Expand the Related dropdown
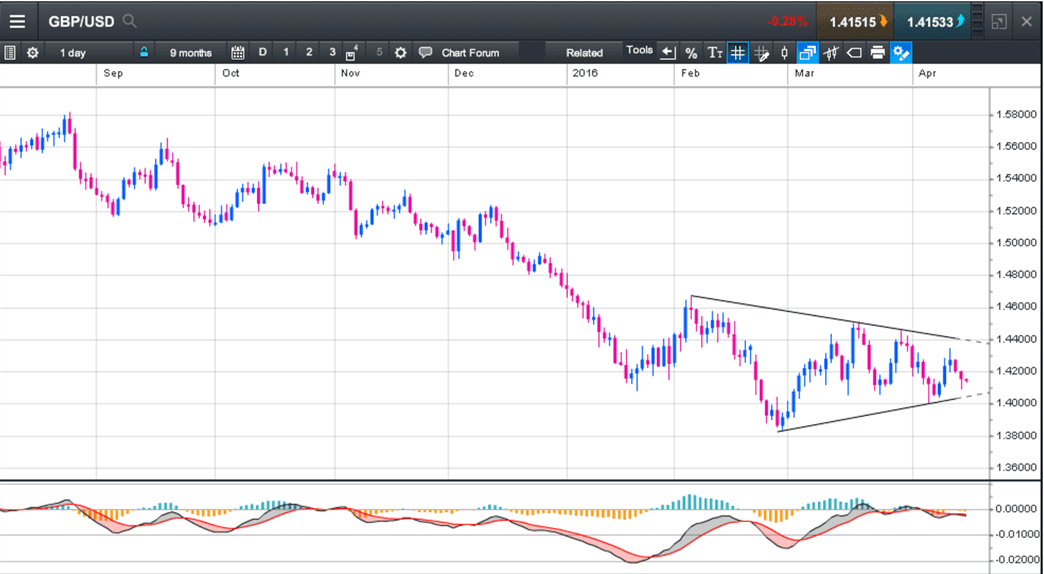The image size is (1044, 574). tap(584, 53)
